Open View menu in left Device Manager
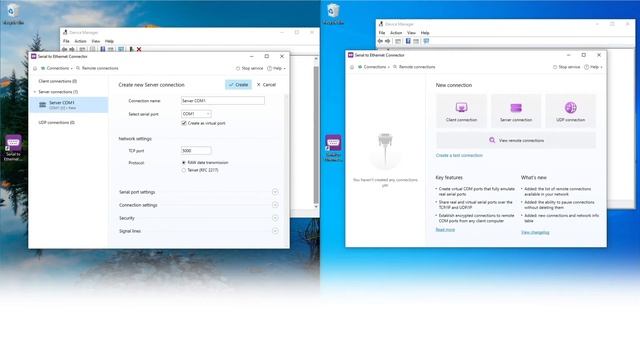This screenshot has height=360, width=640. (96, 41)
